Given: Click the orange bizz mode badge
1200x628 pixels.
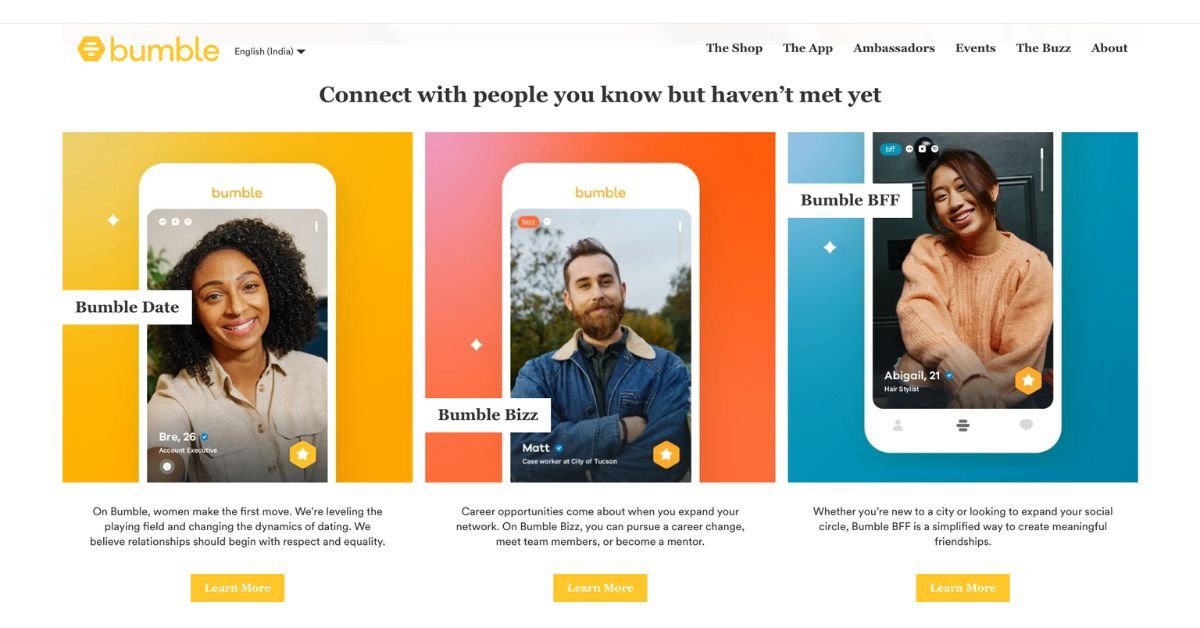Looking at the screenshot, I should coord(528,221).
